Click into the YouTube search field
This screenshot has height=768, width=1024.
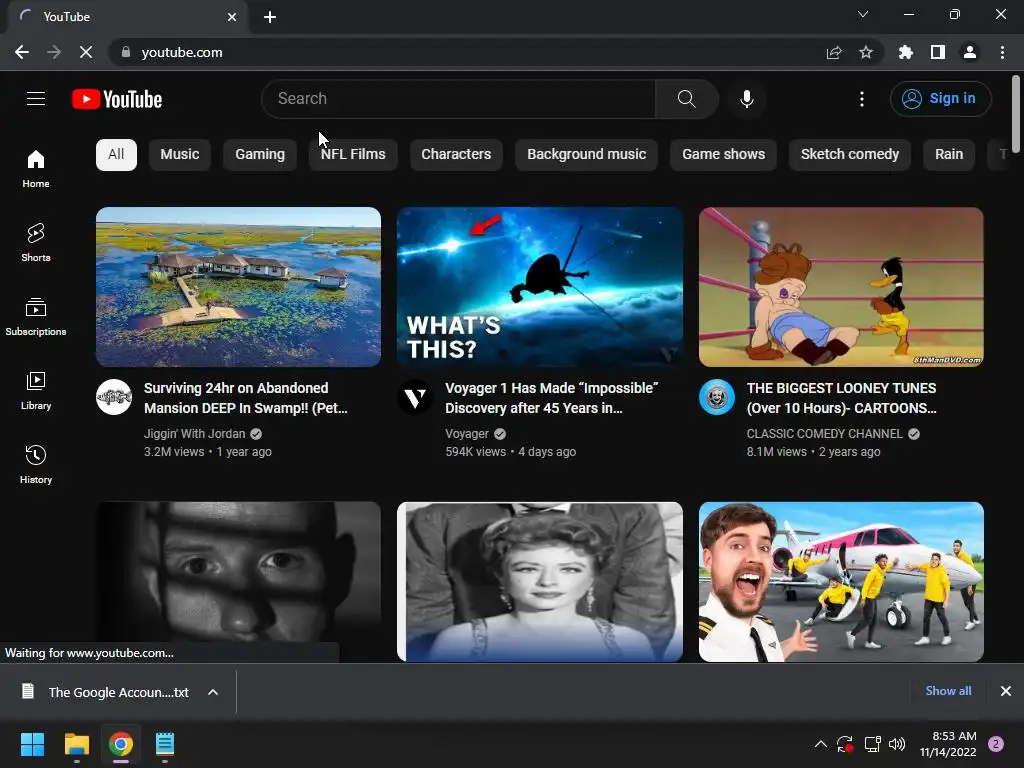pos(458,99)
